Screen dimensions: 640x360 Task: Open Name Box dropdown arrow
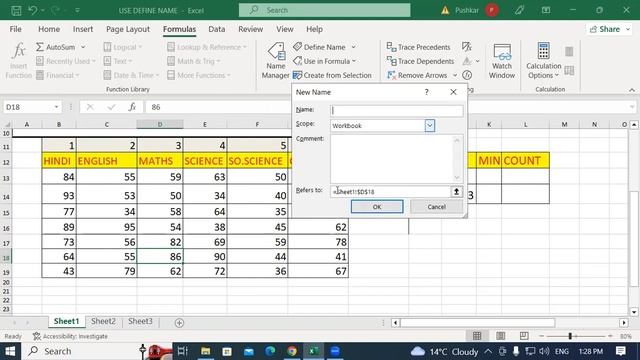(56, 107)
